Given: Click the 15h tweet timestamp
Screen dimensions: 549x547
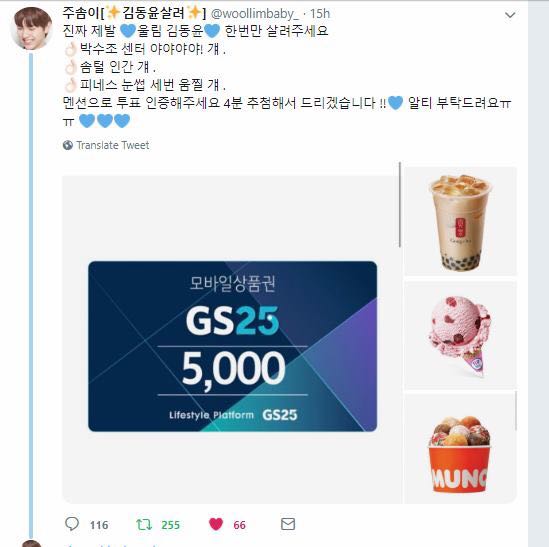Looking at the screenshot, I should pyautogui.click(x=320, y=14).
